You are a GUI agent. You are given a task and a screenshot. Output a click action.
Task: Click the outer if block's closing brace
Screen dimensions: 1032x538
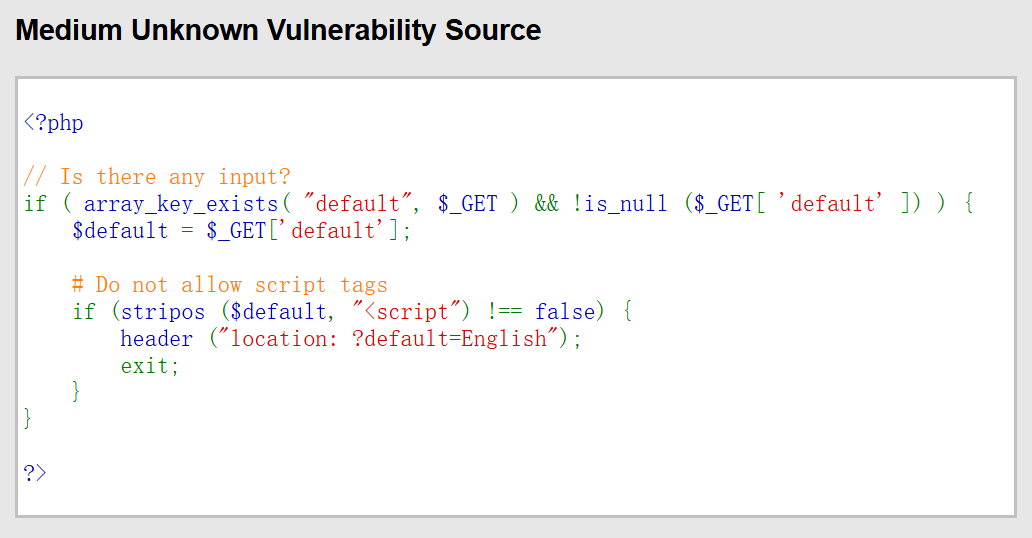click(28, 419)
